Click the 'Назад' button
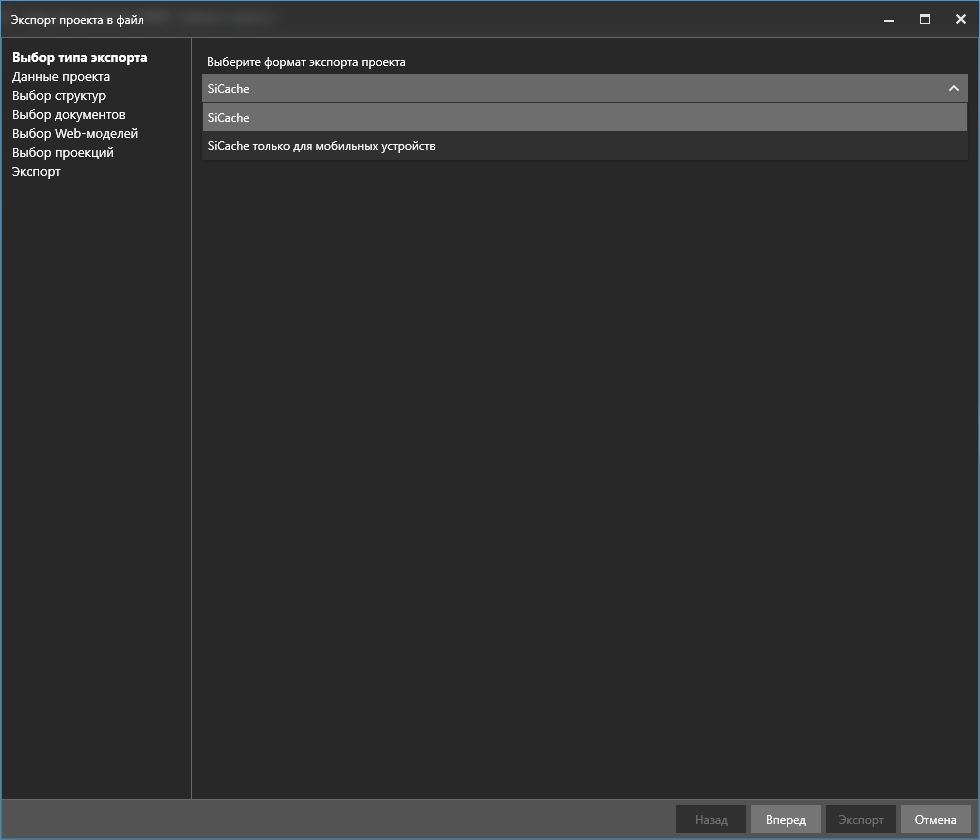This screenshot has width=980, height=840. [711, 820]
